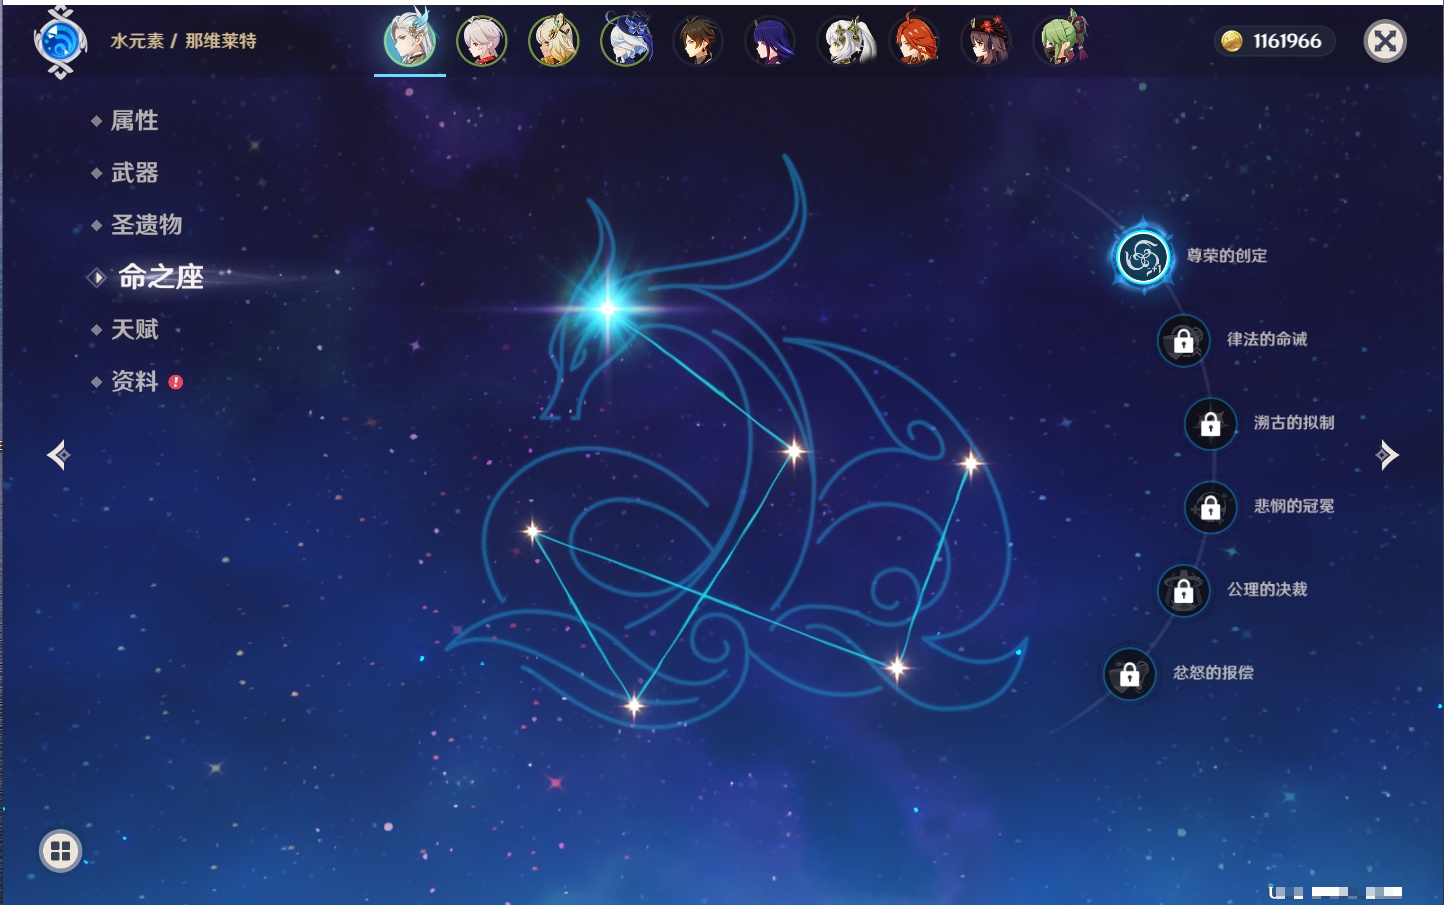This screenshot has width=1444, height=905.
Task: Select the dark brown-haired male character portrait
Action: (698, 42)
